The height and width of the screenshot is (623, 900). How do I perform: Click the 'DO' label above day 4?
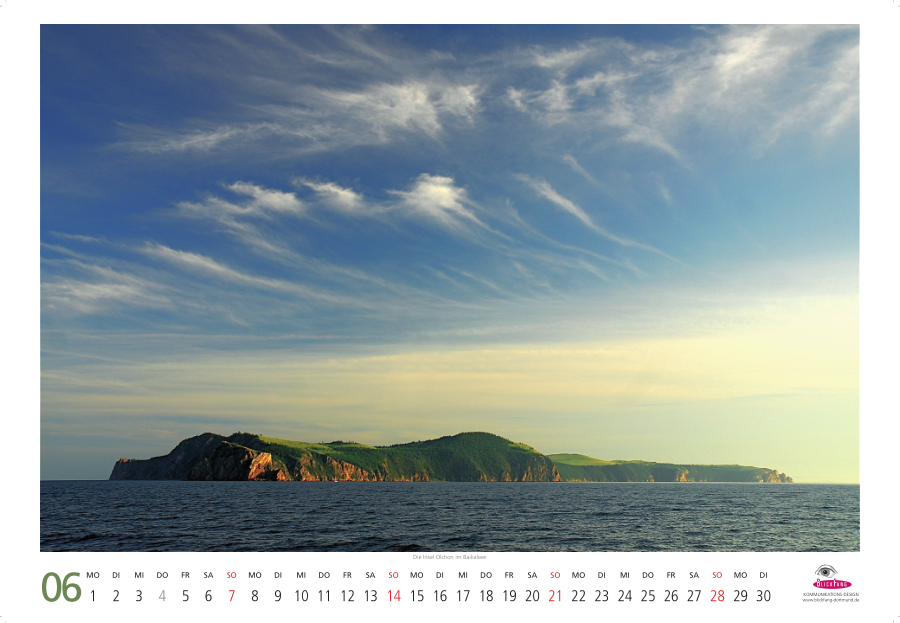click(162, 575)
